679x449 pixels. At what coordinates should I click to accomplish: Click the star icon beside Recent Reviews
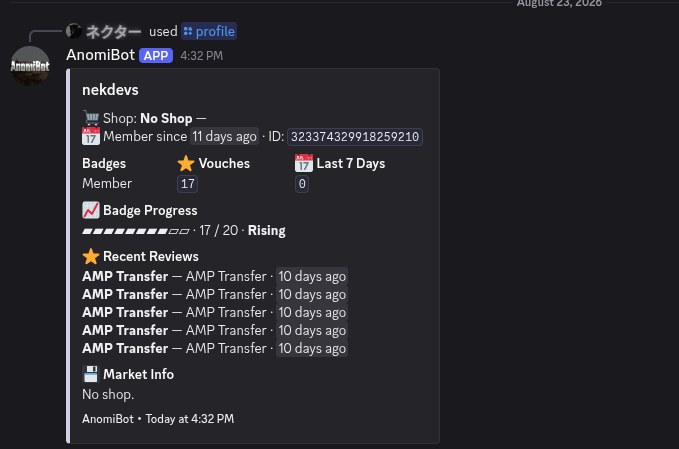pyautogui.click(x=91, y=256)
